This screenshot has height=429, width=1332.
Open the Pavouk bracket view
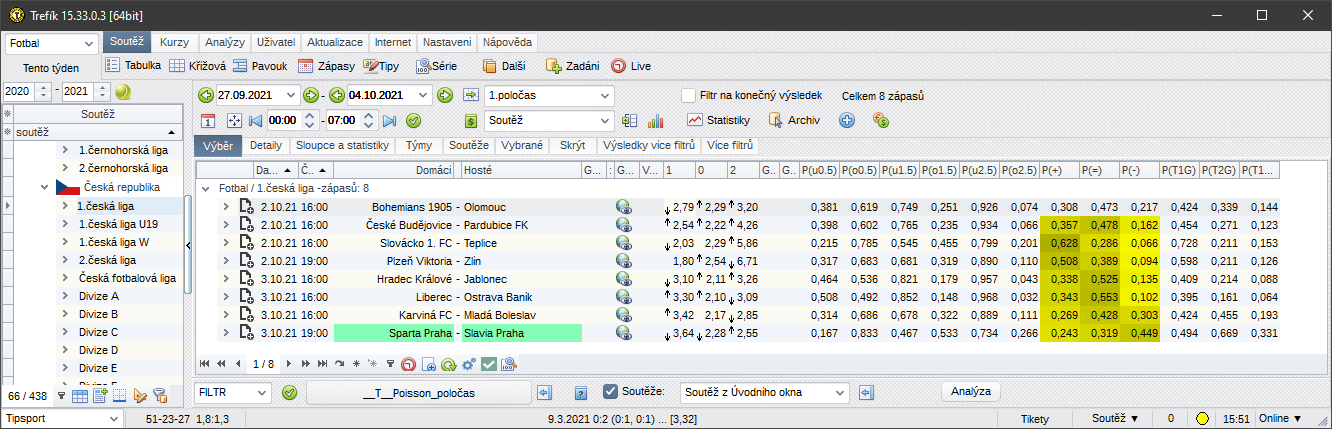[259, 66]
